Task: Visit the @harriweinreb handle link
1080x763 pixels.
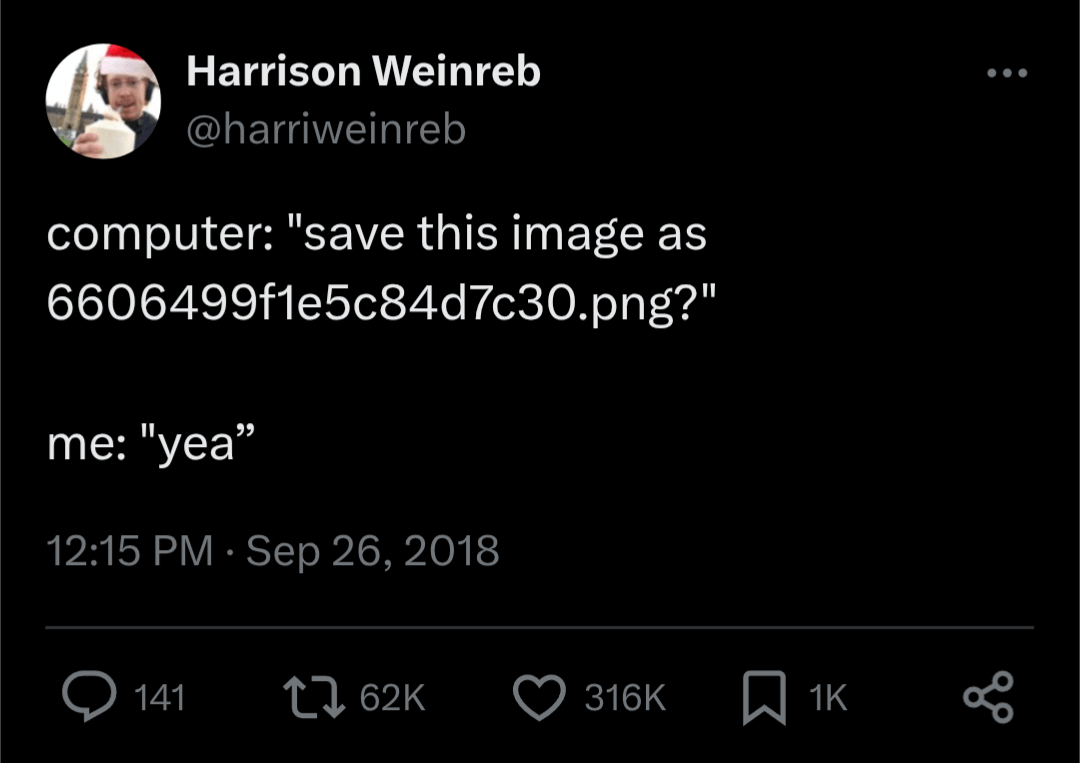Action: (326, 129)
